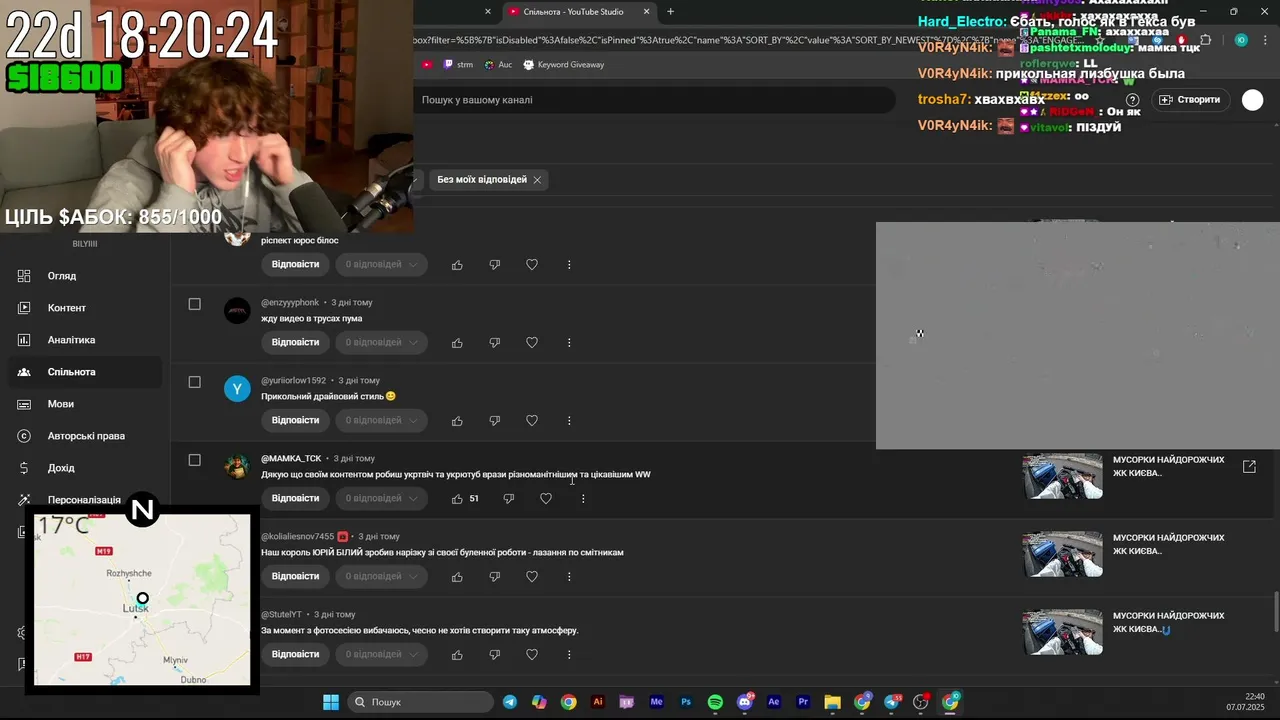Heart the @enzyyyphonk comment

click(532, 343)
